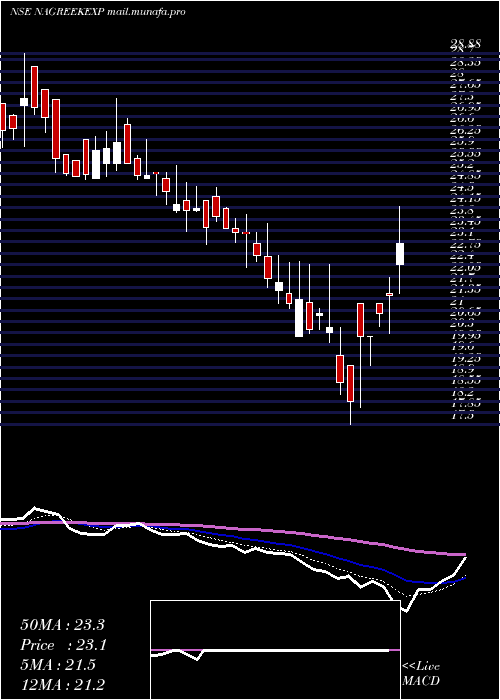Open the boxed MACD inset chart
Screen dimensions: 500x700
click(275, 650)
